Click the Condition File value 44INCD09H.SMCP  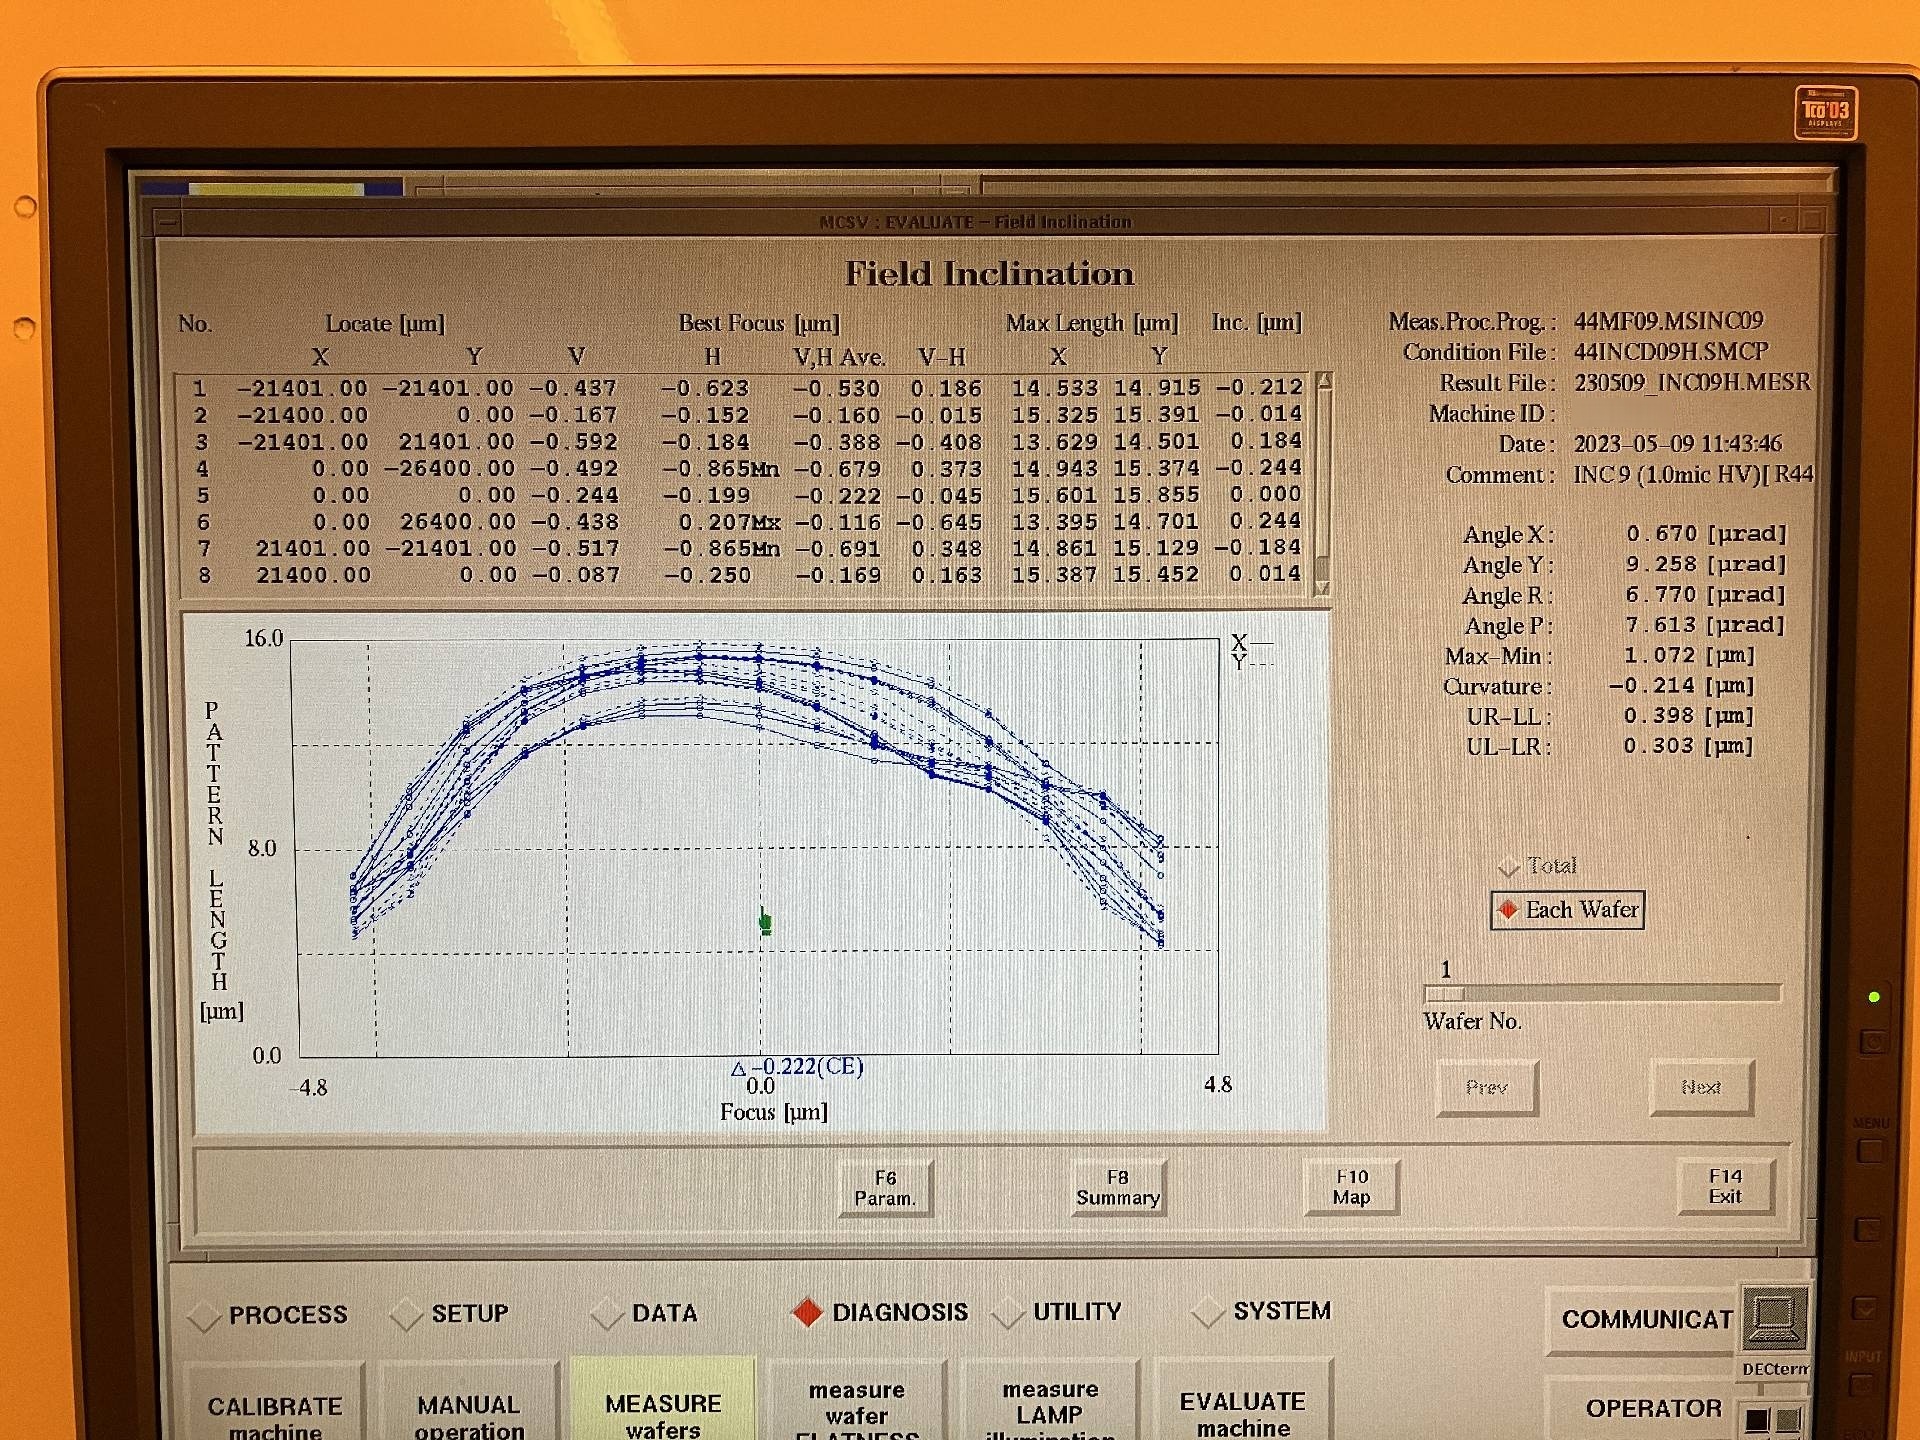point(1671,352)
